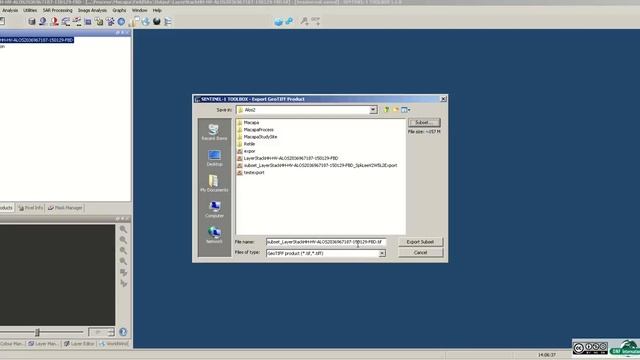Click third magnifier icon in navigation panel
Image resolution: width=640 pixels, height=360 pixels.
(x=123, y=251)
